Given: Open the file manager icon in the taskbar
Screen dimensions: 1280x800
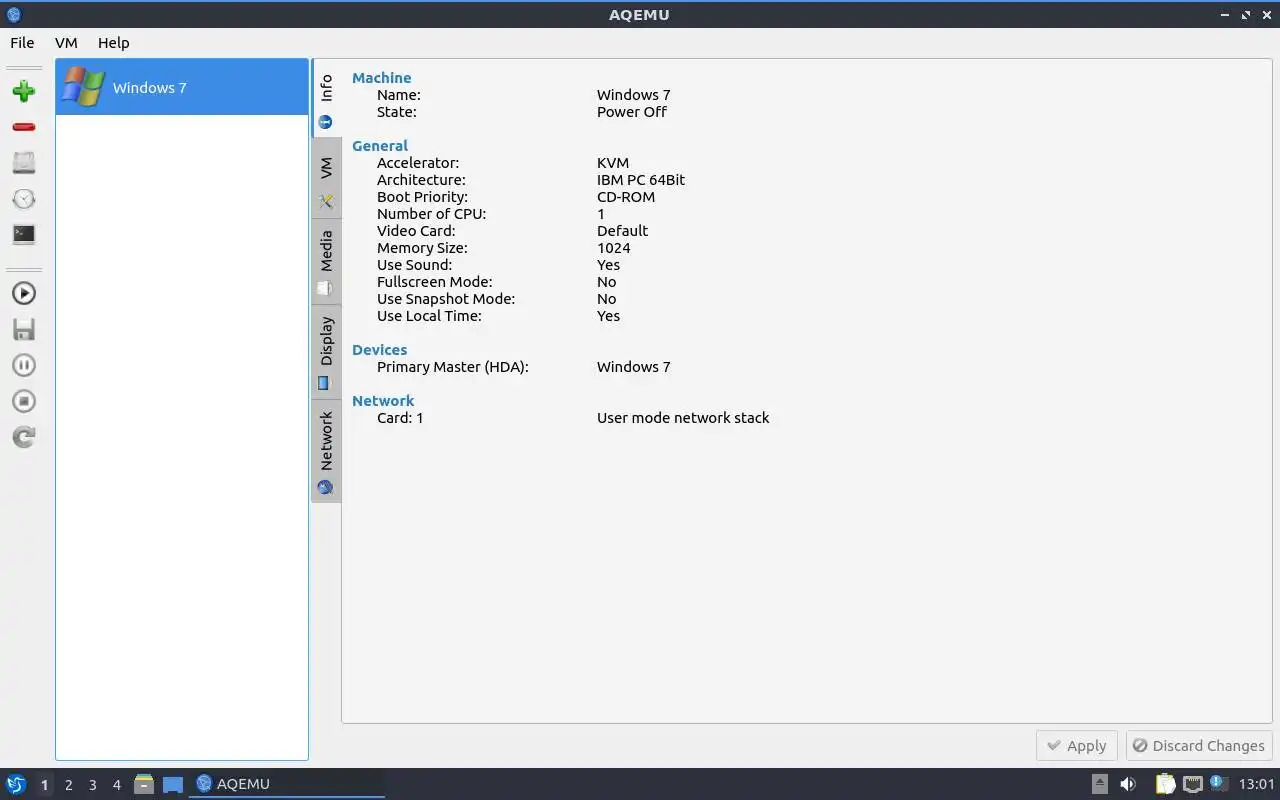Looking at the screenshot, I should 144,784.
